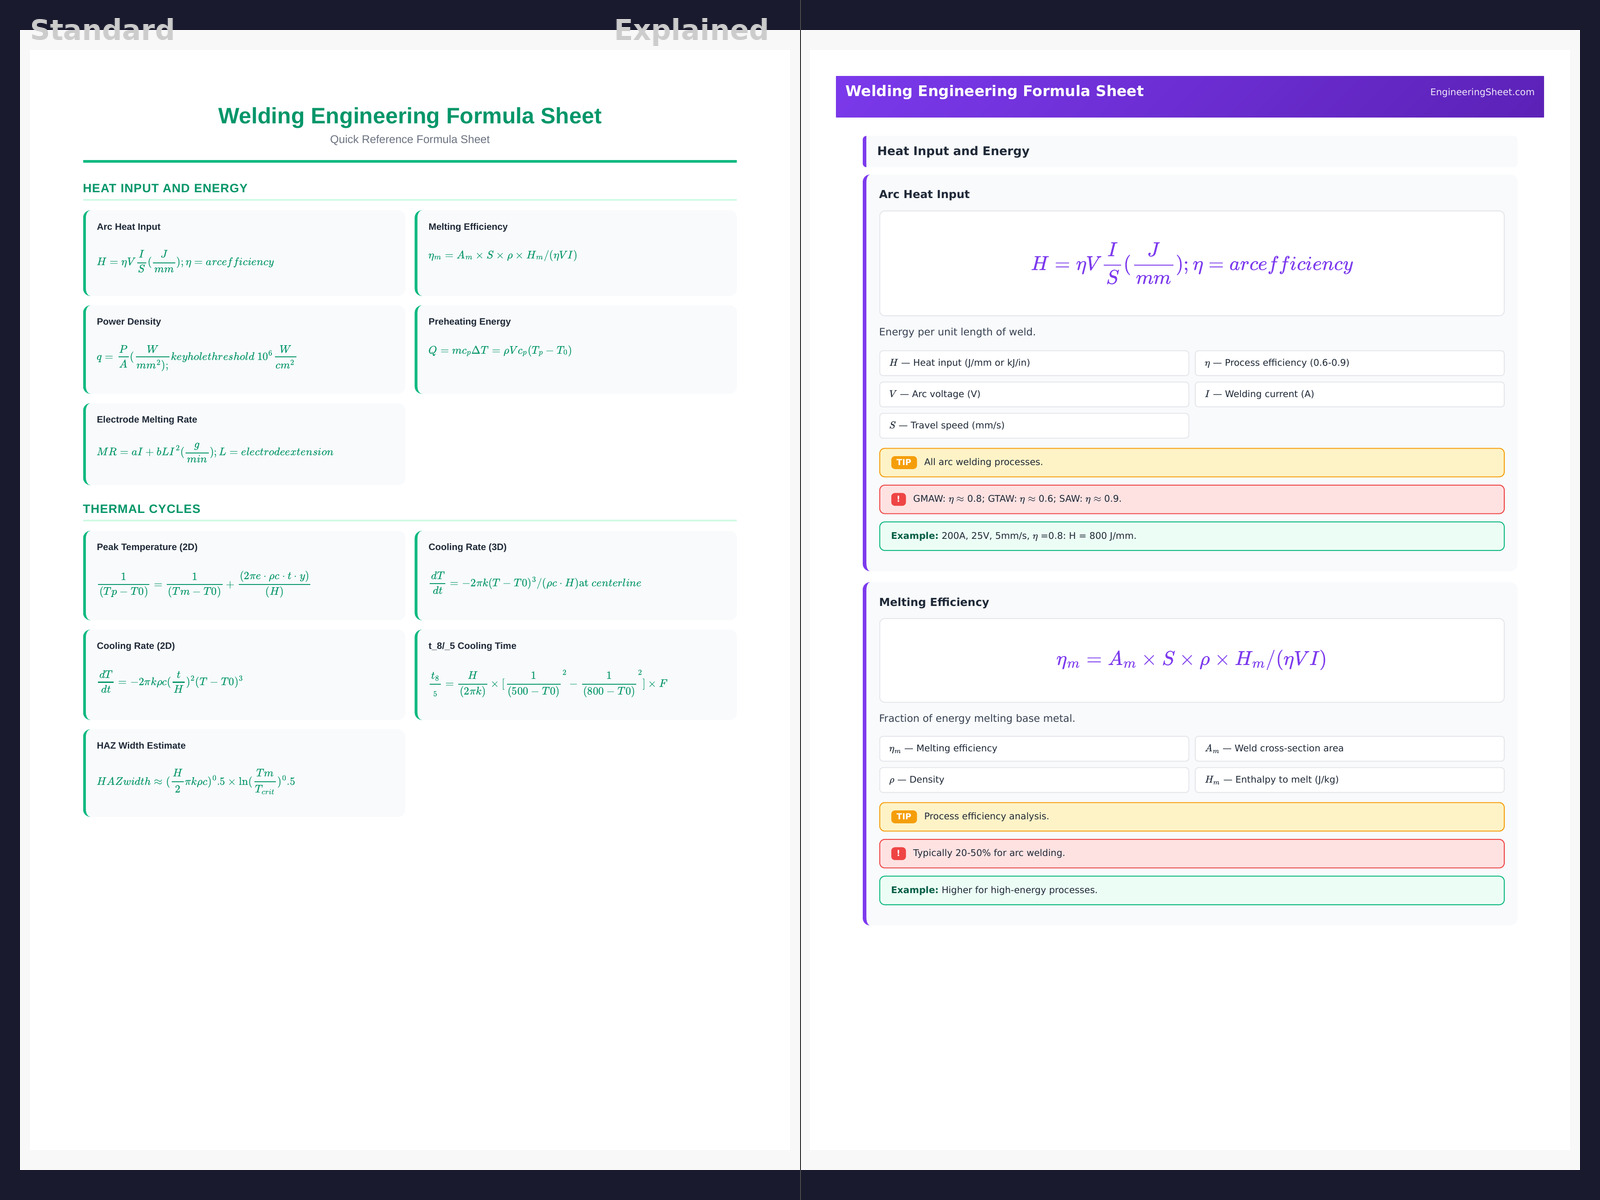Image resolution: width=1600 pixels, height=1200 pixels.
Task: Click the Cooling Rate (2D) formula card
Action: [x=245, y=674]
